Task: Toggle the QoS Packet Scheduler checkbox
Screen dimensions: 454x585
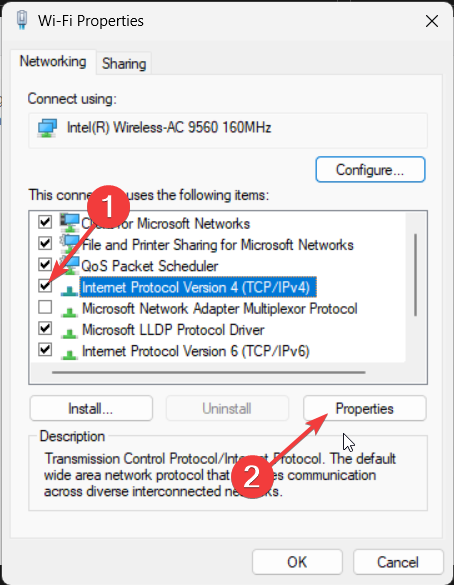Action: click(x=45, y=265)
